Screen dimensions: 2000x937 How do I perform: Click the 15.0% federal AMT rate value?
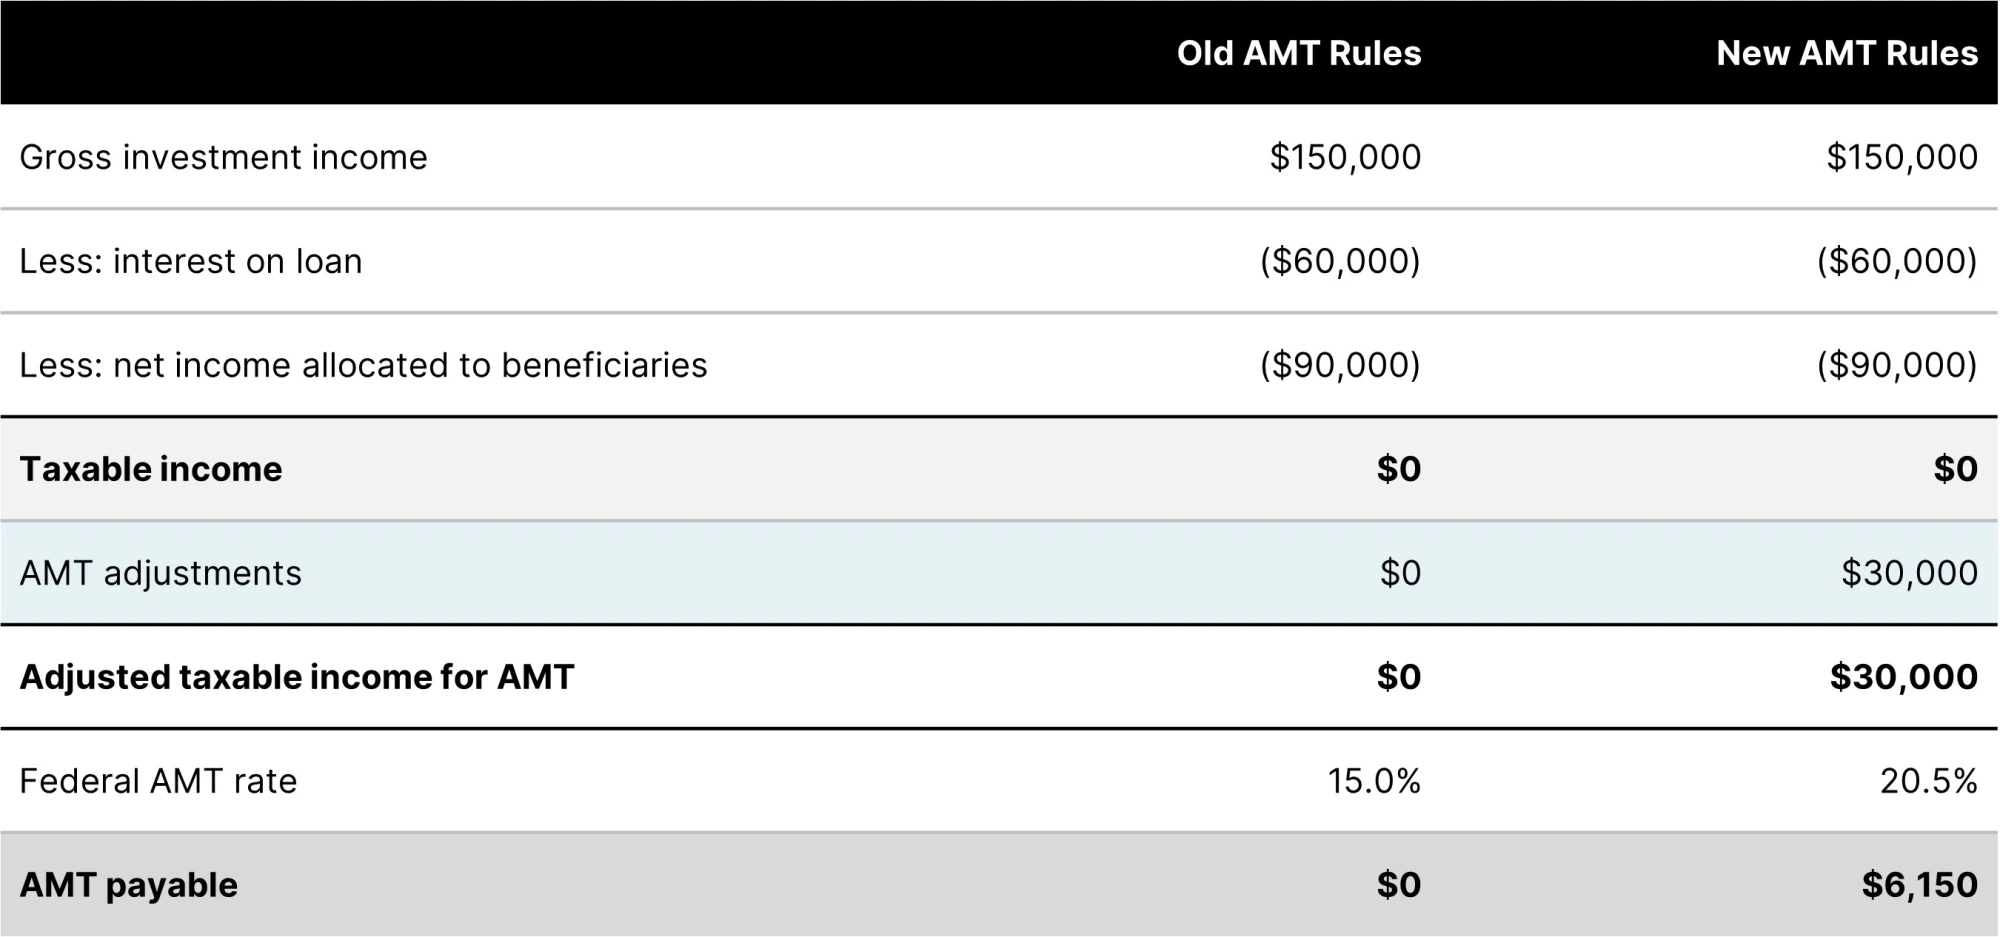(1375, 781)
